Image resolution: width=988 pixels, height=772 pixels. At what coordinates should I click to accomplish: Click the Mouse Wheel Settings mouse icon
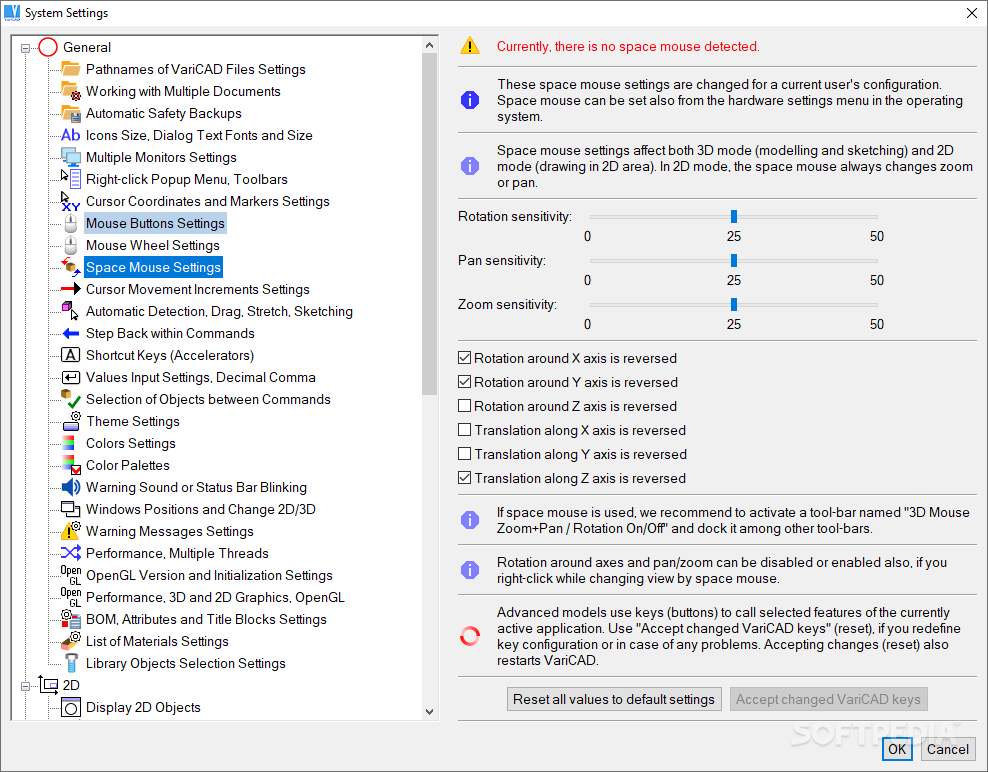71,245
